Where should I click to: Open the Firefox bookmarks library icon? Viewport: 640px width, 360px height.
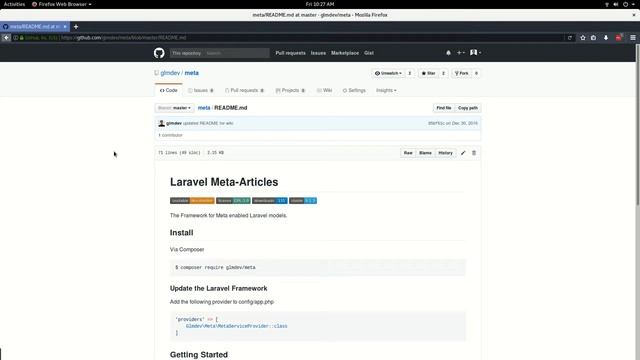(x=593, y=38)
